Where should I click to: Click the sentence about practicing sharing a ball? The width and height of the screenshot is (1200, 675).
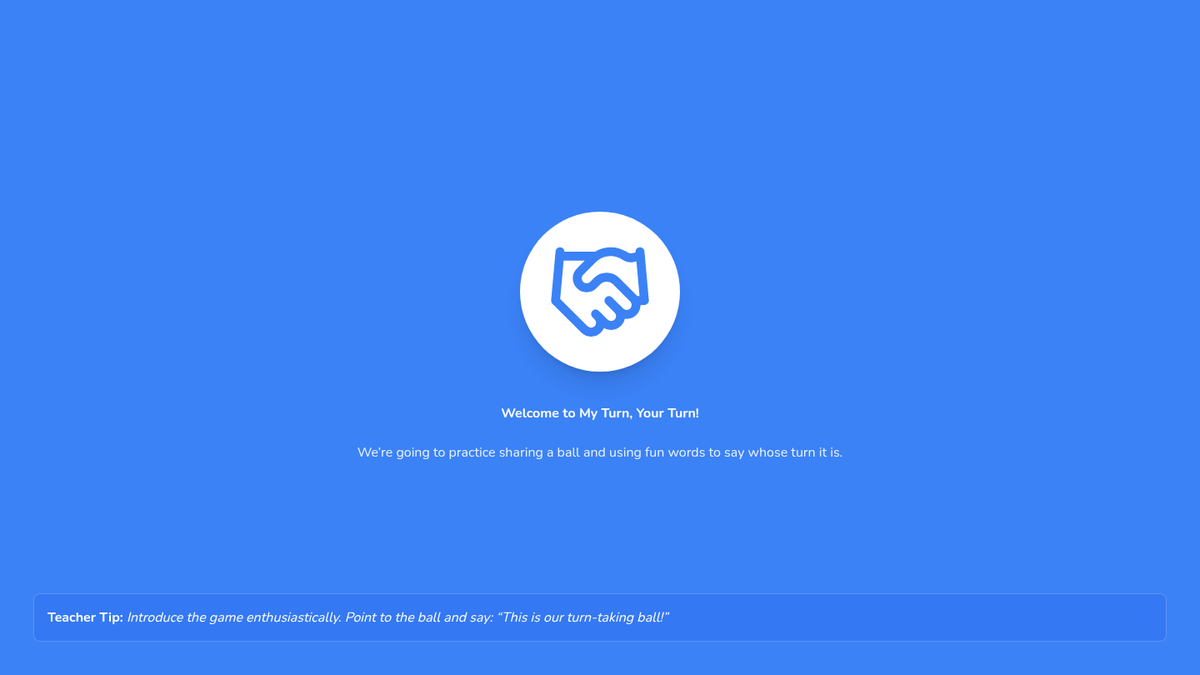[x=600, y=452]
